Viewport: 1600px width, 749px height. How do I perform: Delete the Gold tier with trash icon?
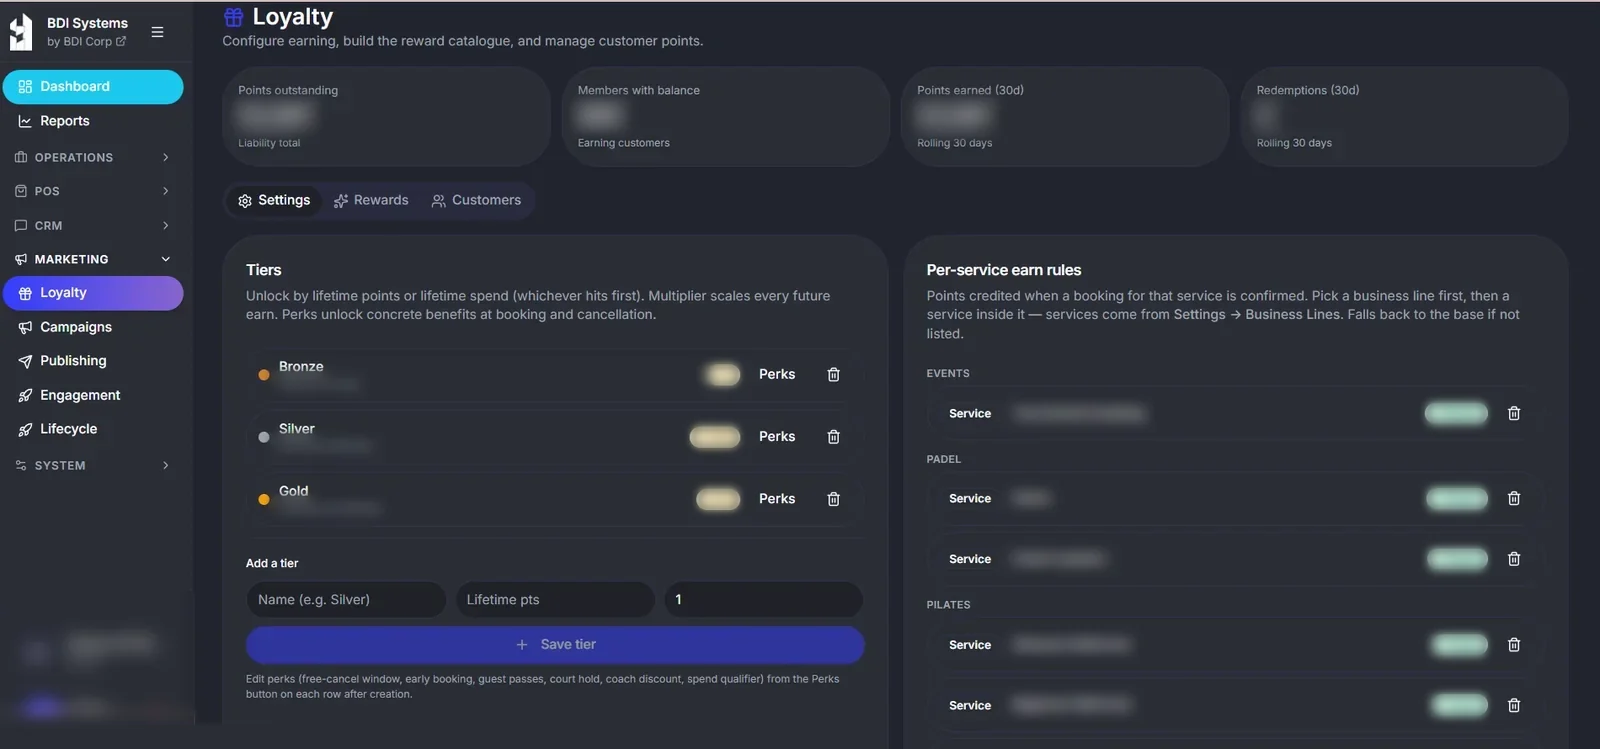tap(833, 499)
